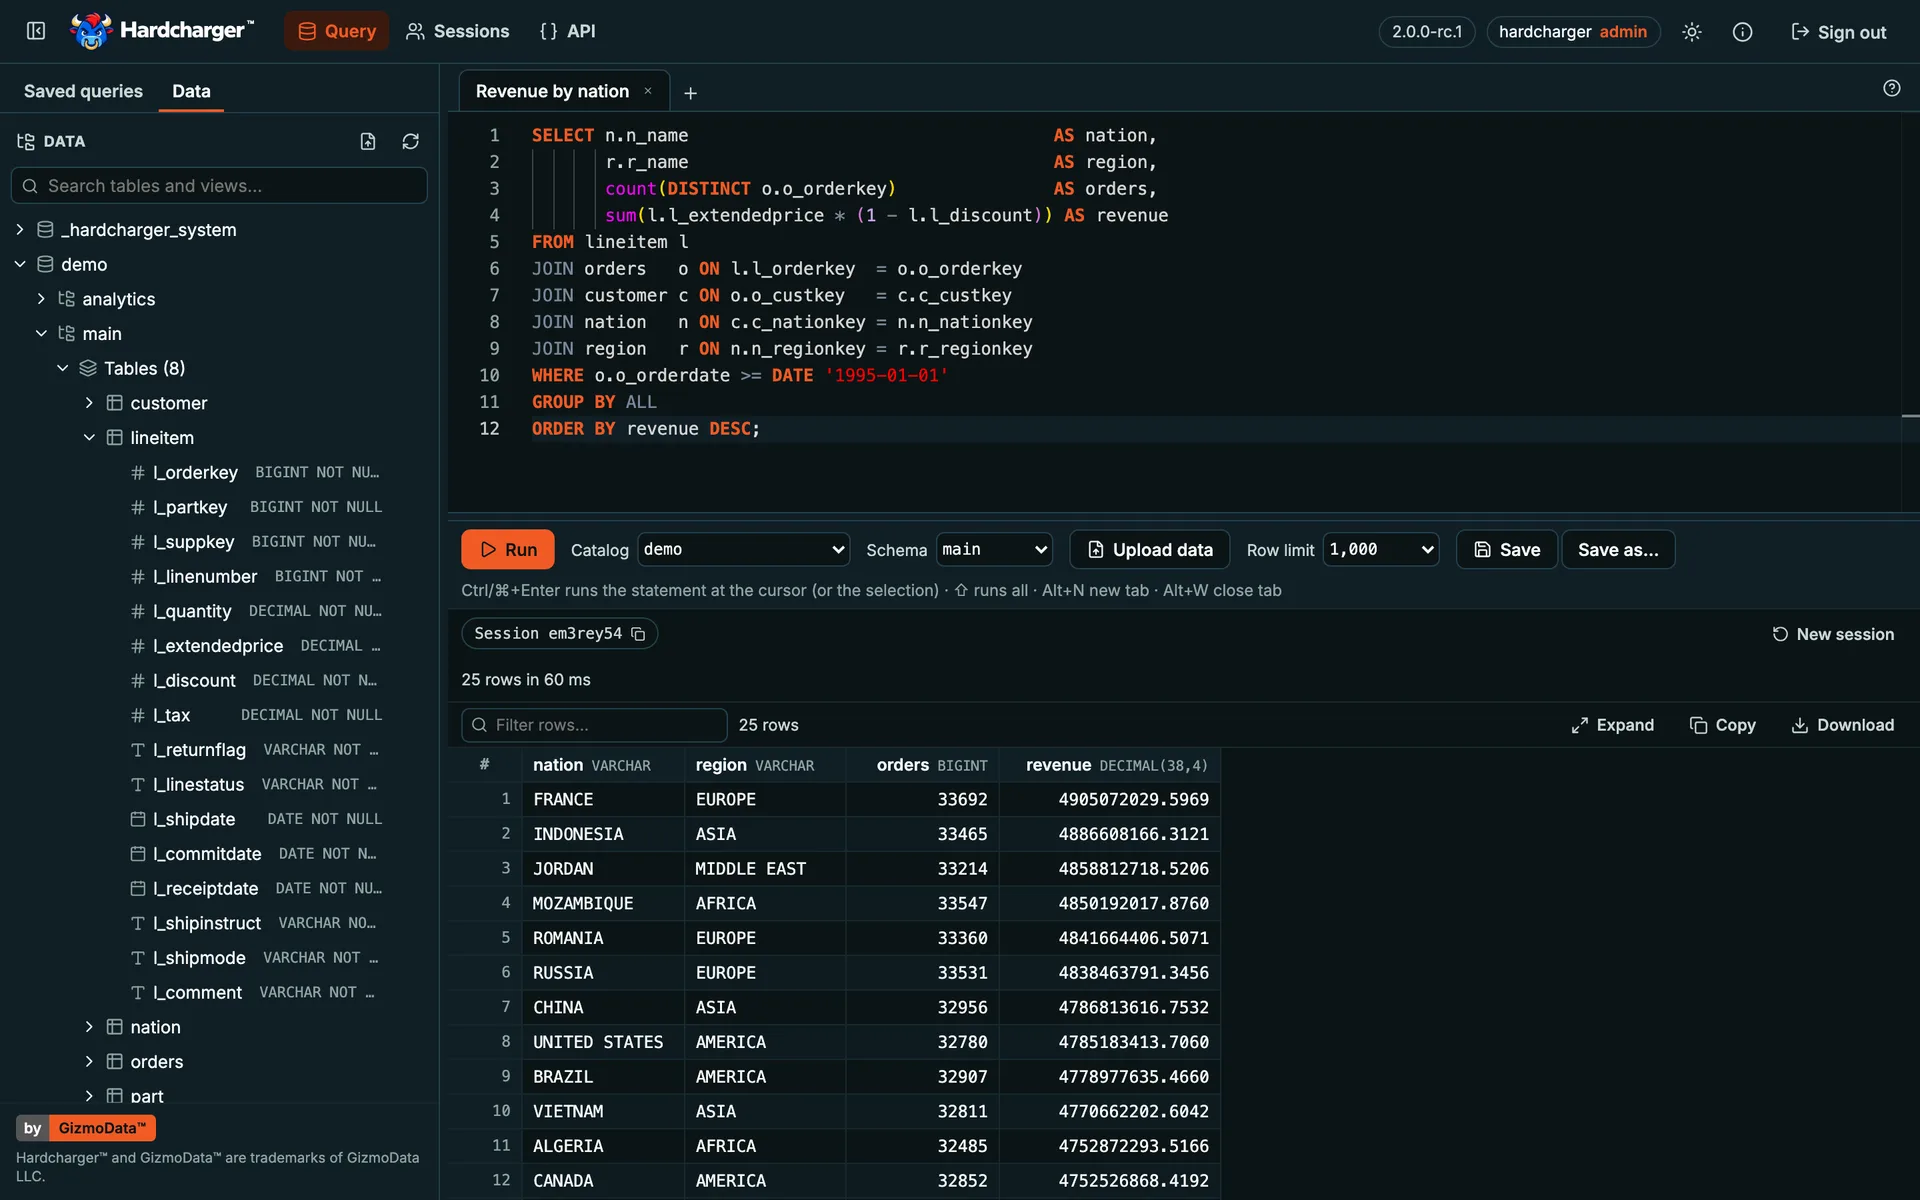The image size is (1920, 1200).
Task: Click the analytics schema icon
Action: pos(67,299)
